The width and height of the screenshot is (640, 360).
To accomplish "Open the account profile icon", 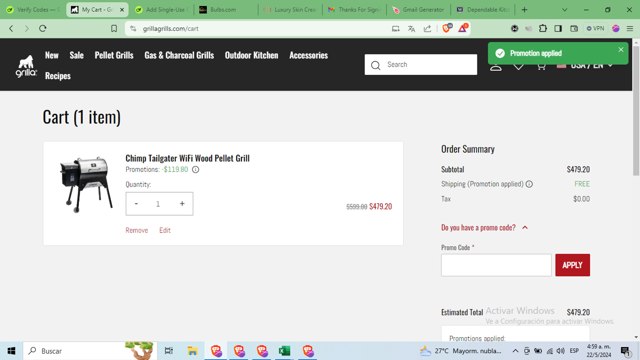I will [496, 67].
